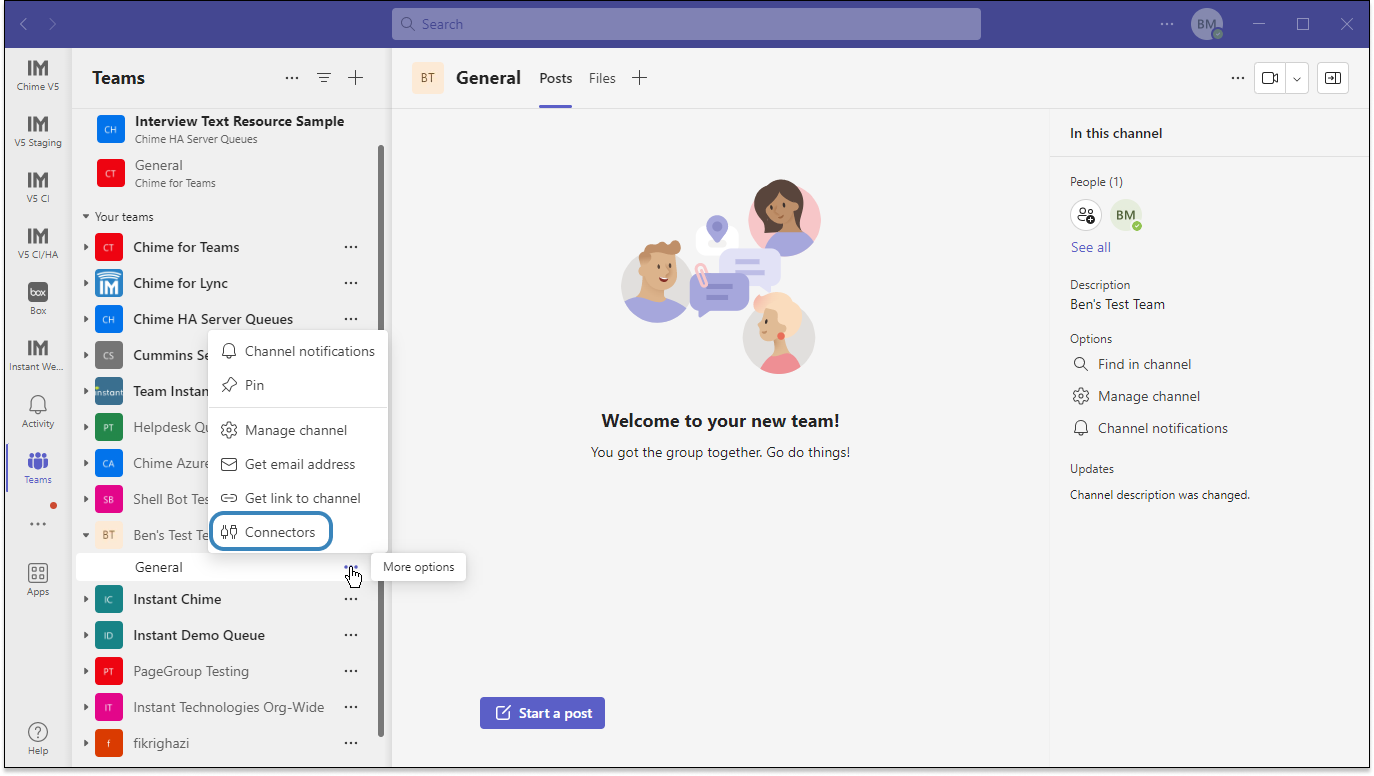This screenshot has width=1374, height=776.
Task: Open Interview Text Resource Sample pinned channel
Action: click(x=227, y=129)
